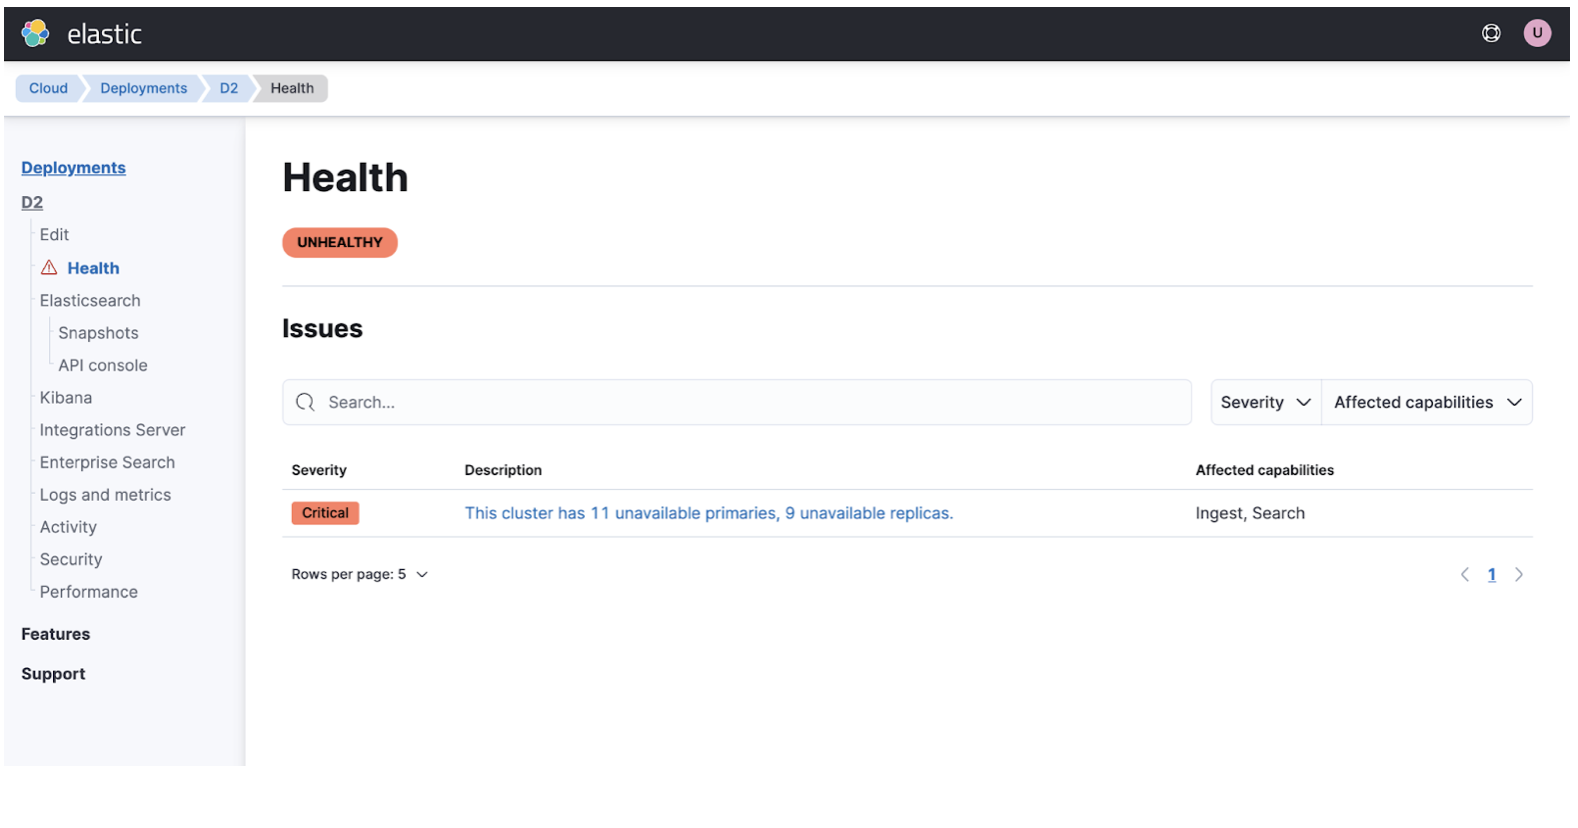
Task: Open the unavailable primaries issue link
Action: 708,513
